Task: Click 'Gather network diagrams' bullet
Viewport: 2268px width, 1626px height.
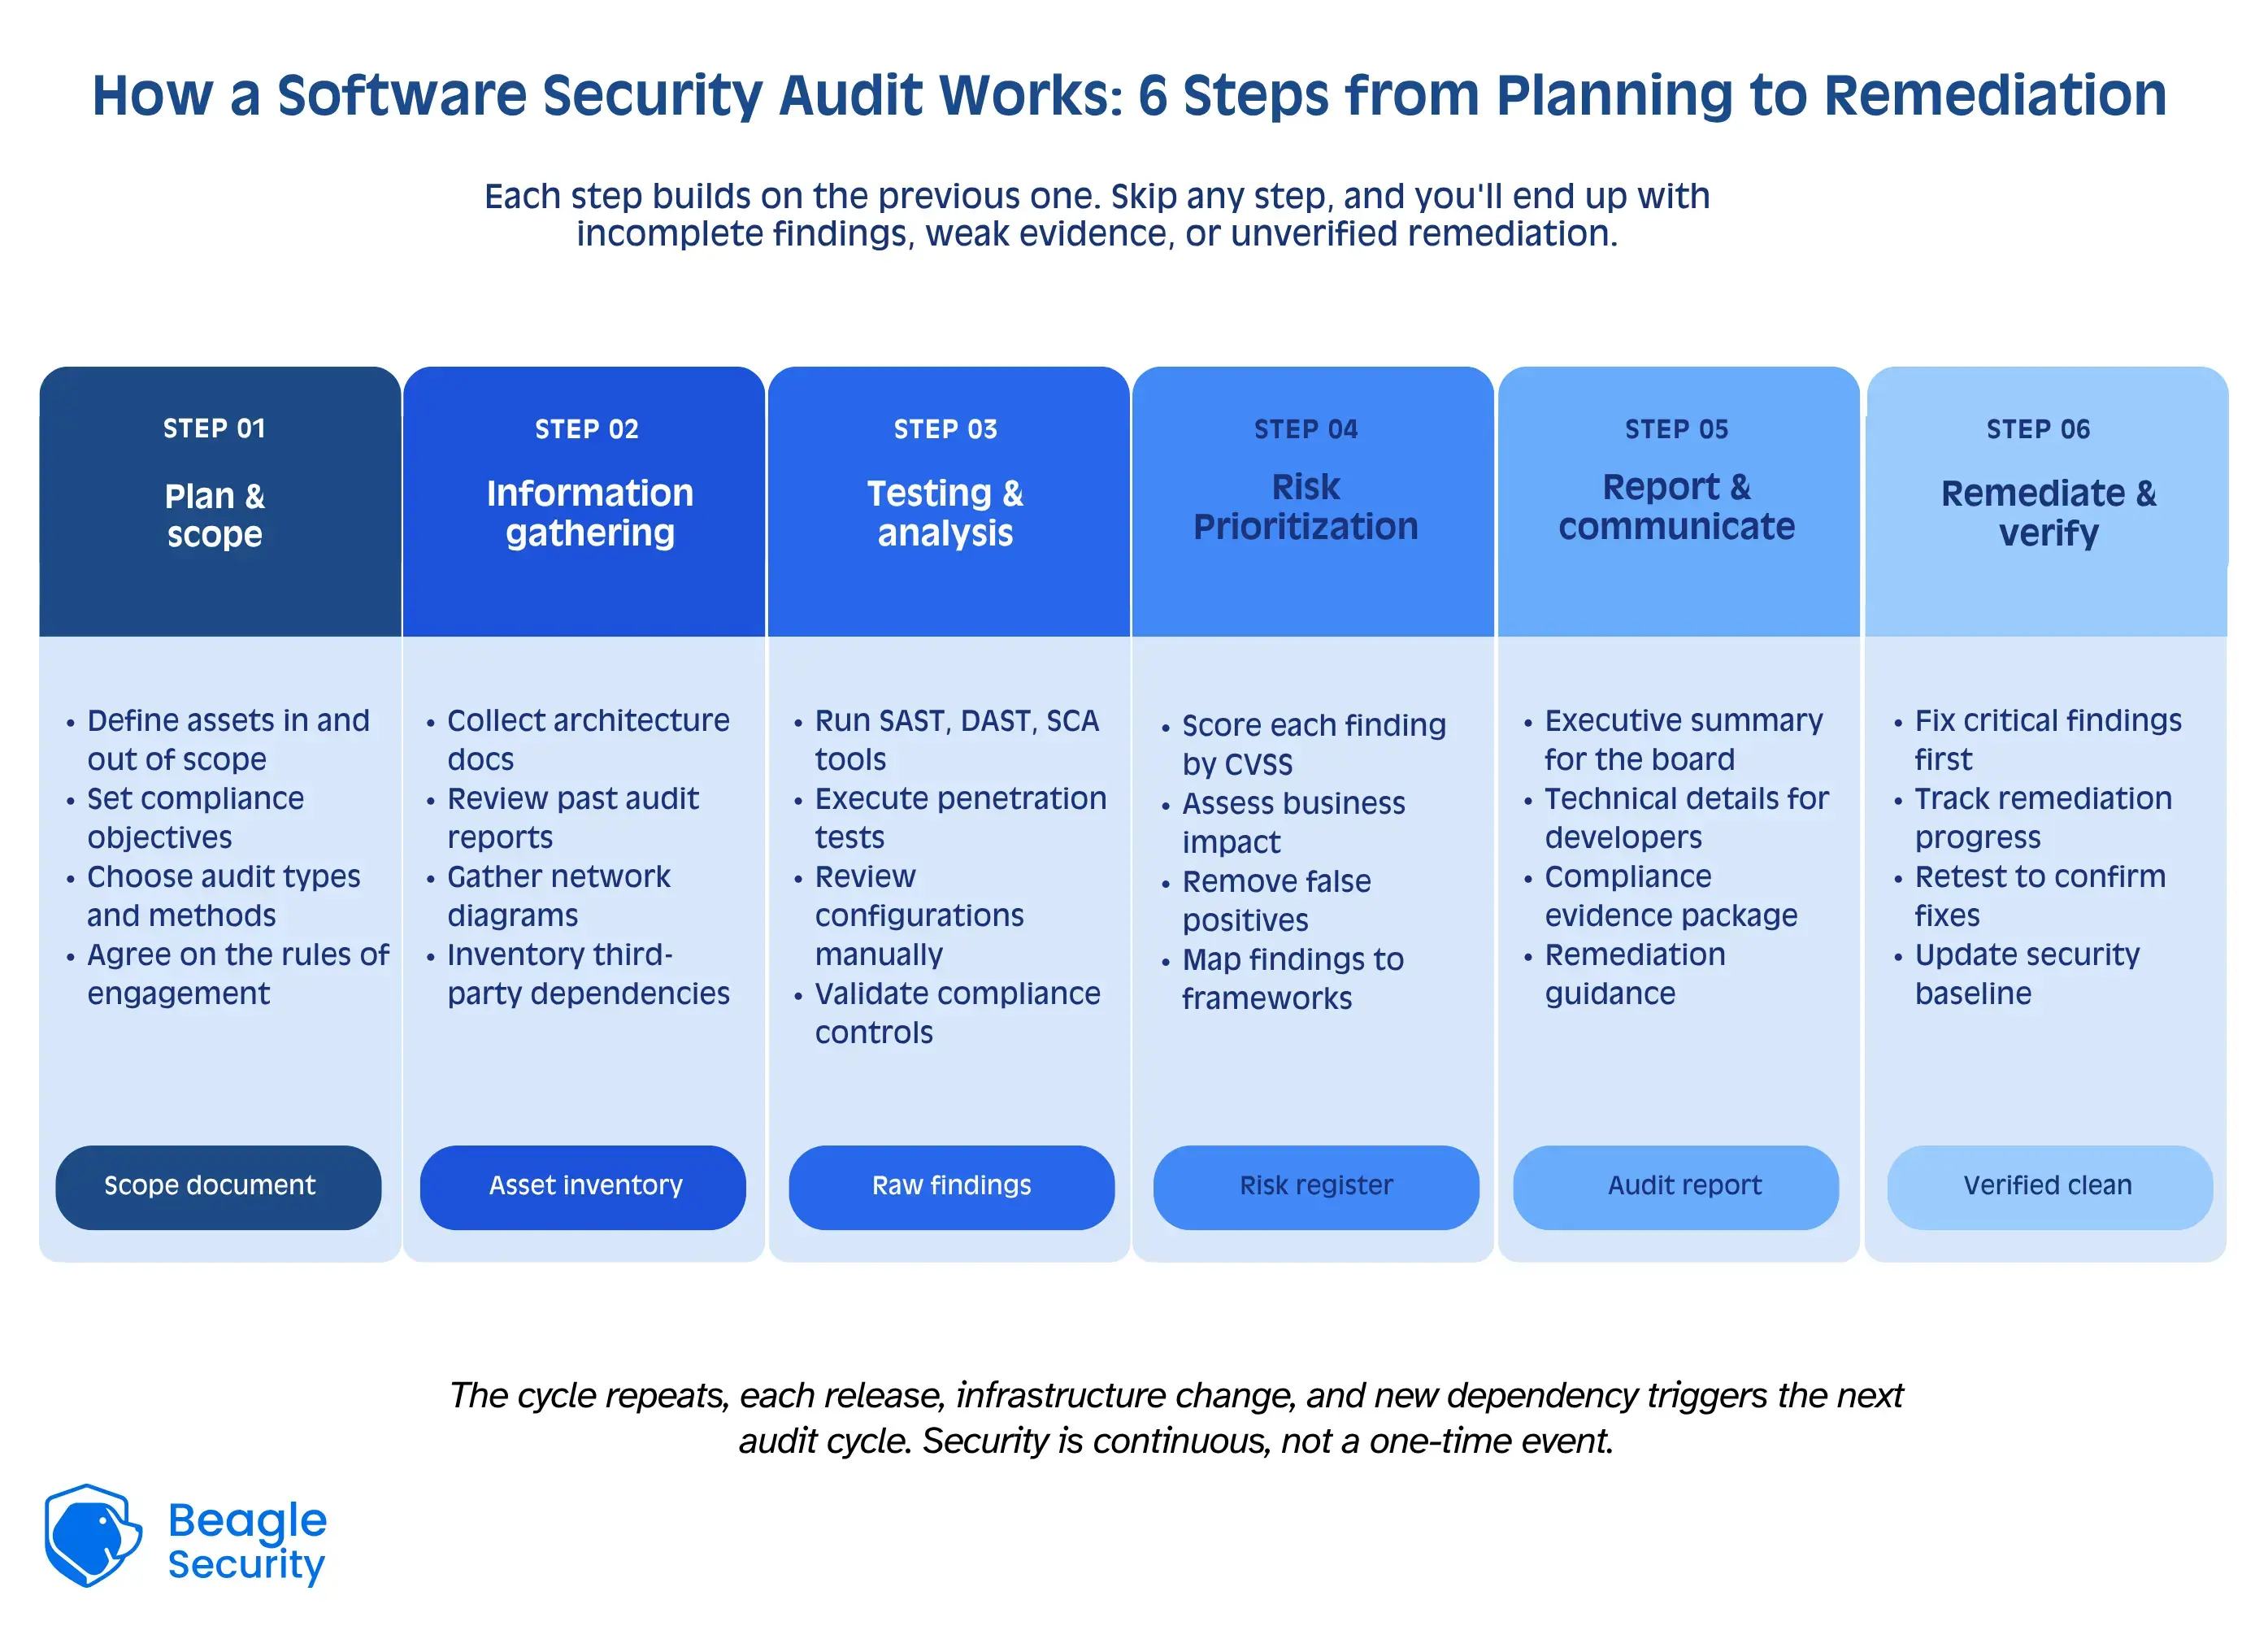Action: pos(559,896)
